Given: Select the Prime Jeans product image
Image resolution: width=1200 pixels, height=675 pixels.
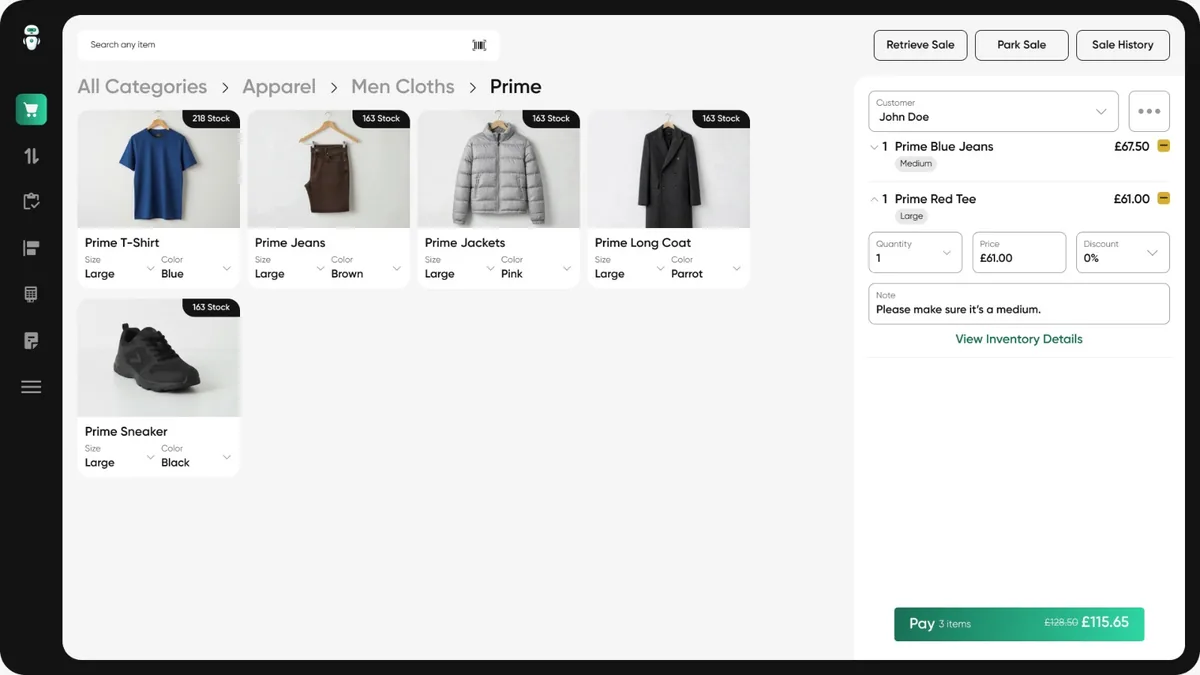Looking at the screenshot, I should (x=329, y=169).
